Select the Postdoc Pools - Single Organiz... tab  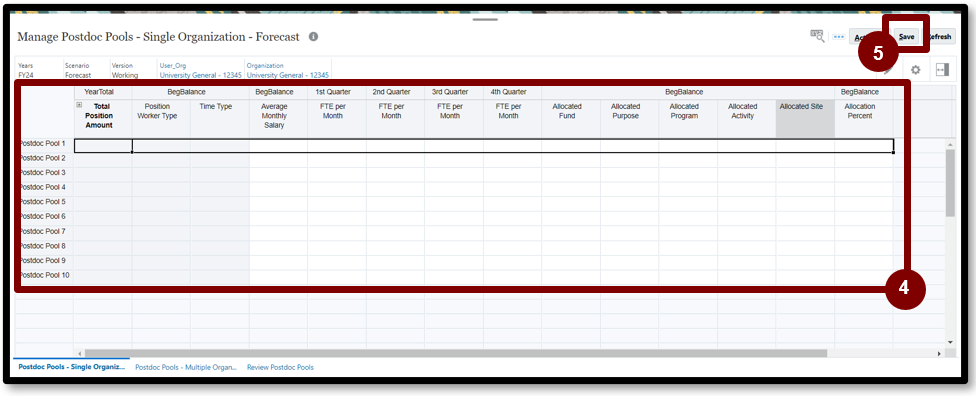click(x=72, y=367)
